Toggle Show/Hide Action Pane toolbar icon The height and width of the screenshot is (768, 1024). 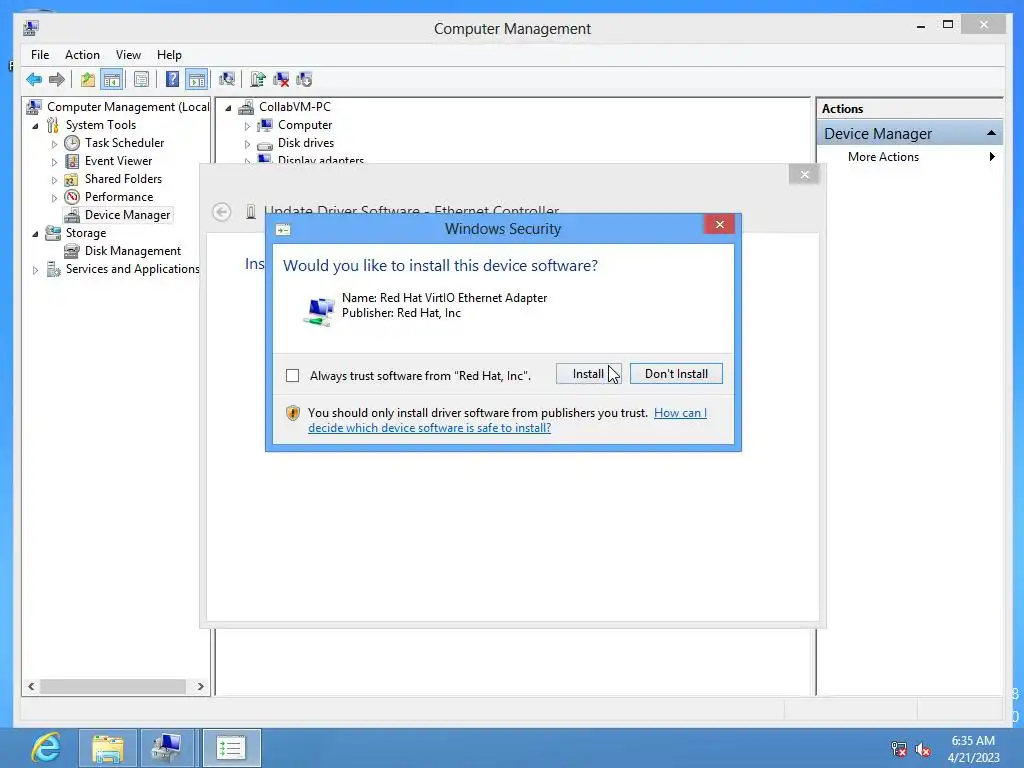197,80
